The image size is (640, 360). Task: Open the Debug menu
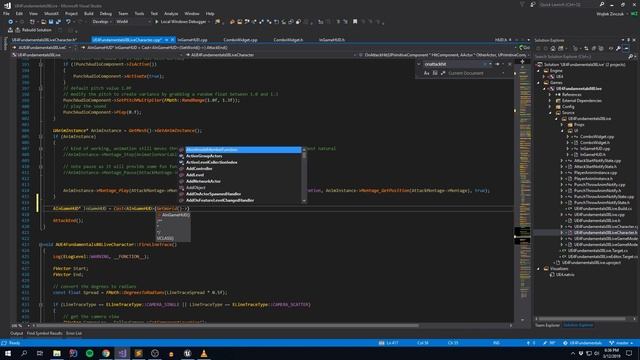(x=105, y=13)
